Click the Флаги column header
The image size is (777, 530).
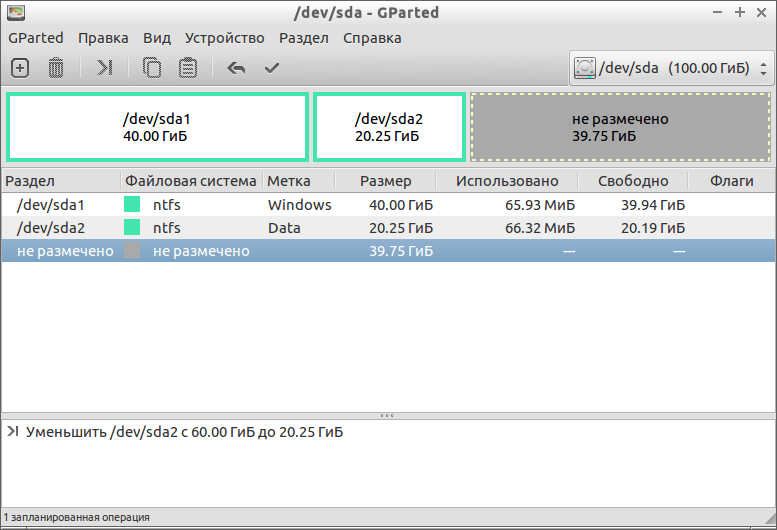click(731, 181)
